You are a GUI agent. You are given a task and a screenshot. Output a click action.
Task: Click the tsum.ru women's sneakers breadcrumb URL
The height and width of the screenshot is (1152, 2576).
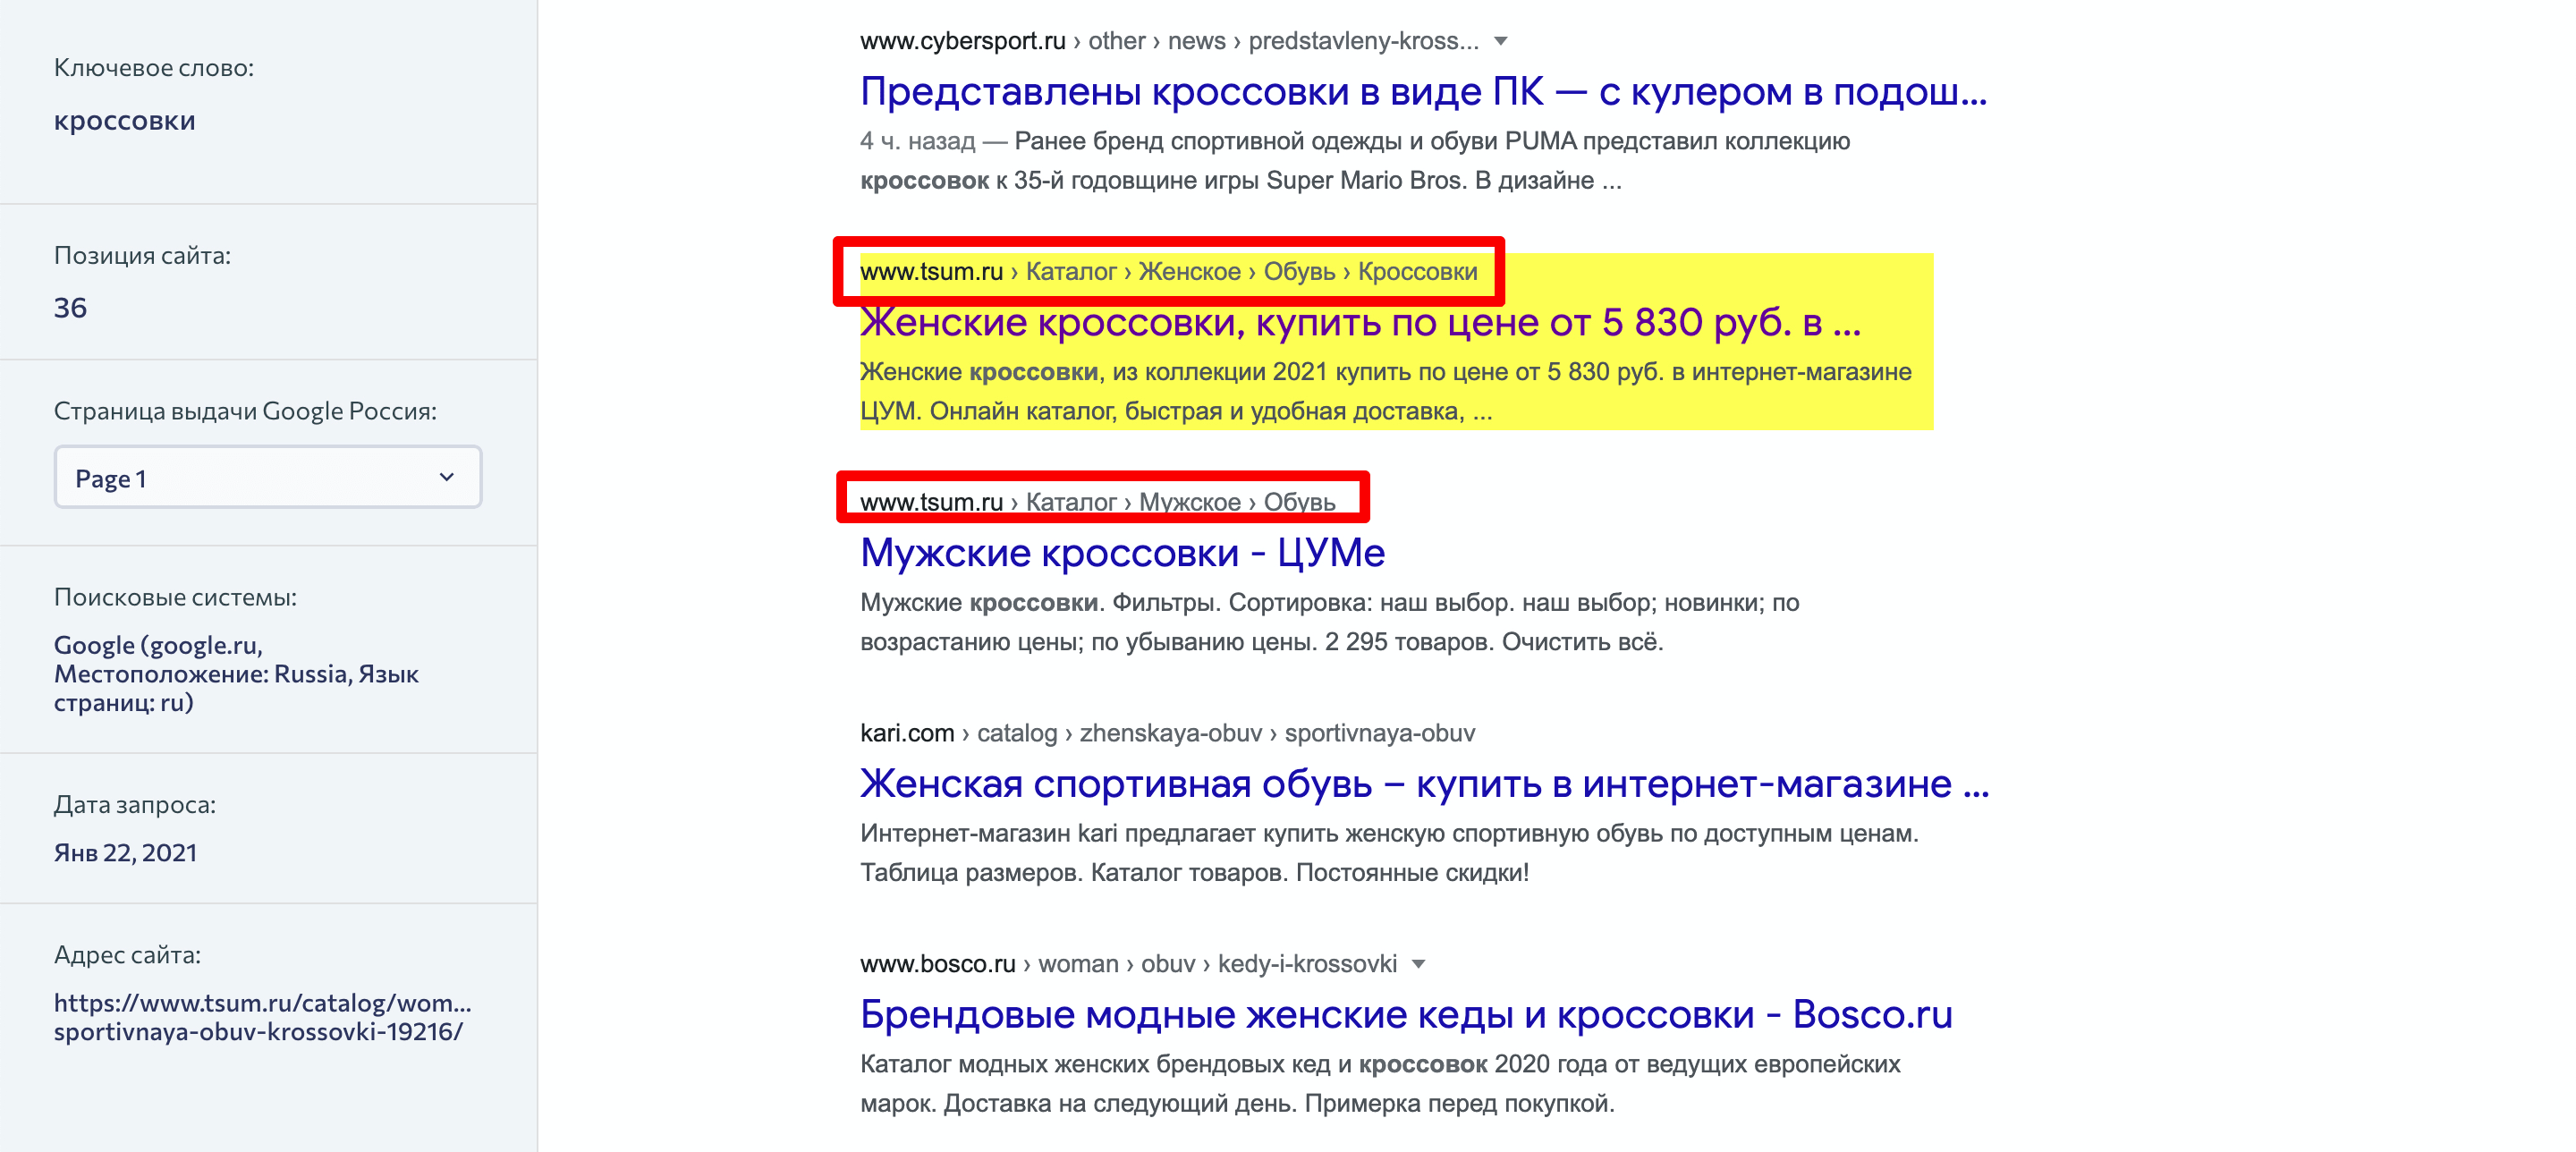(1168, 271)
